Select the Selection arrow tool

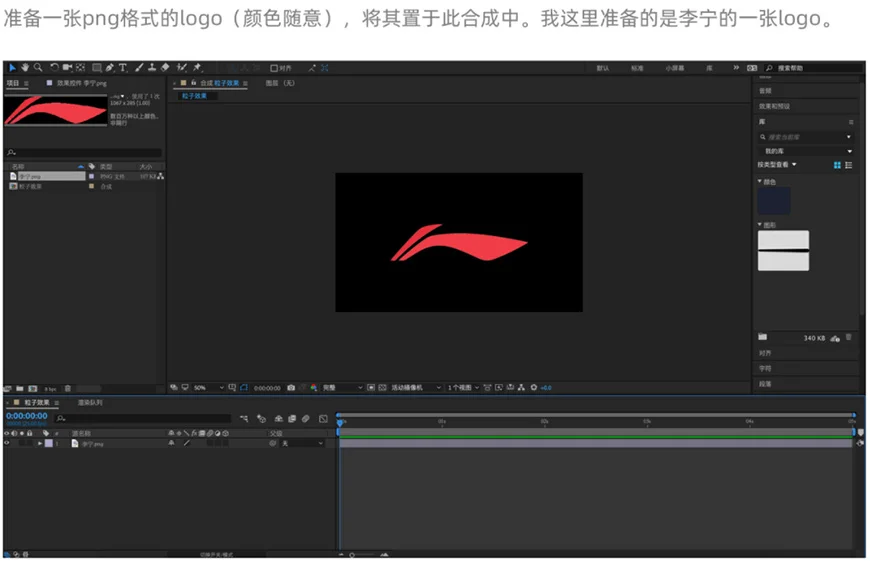pyautogui.click(x=12, y=68)
